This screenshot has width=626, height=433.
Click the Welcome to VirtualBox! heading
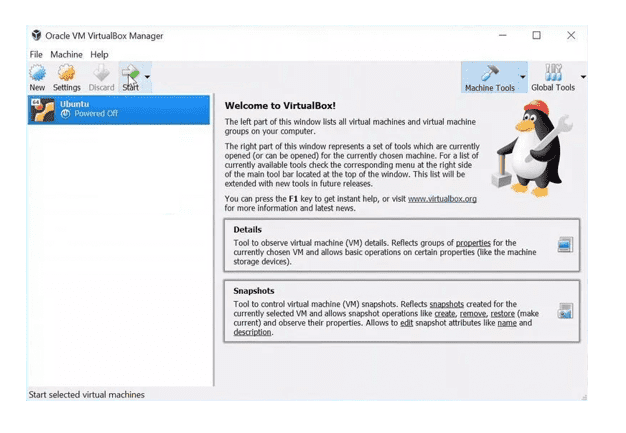coord(280,106)
